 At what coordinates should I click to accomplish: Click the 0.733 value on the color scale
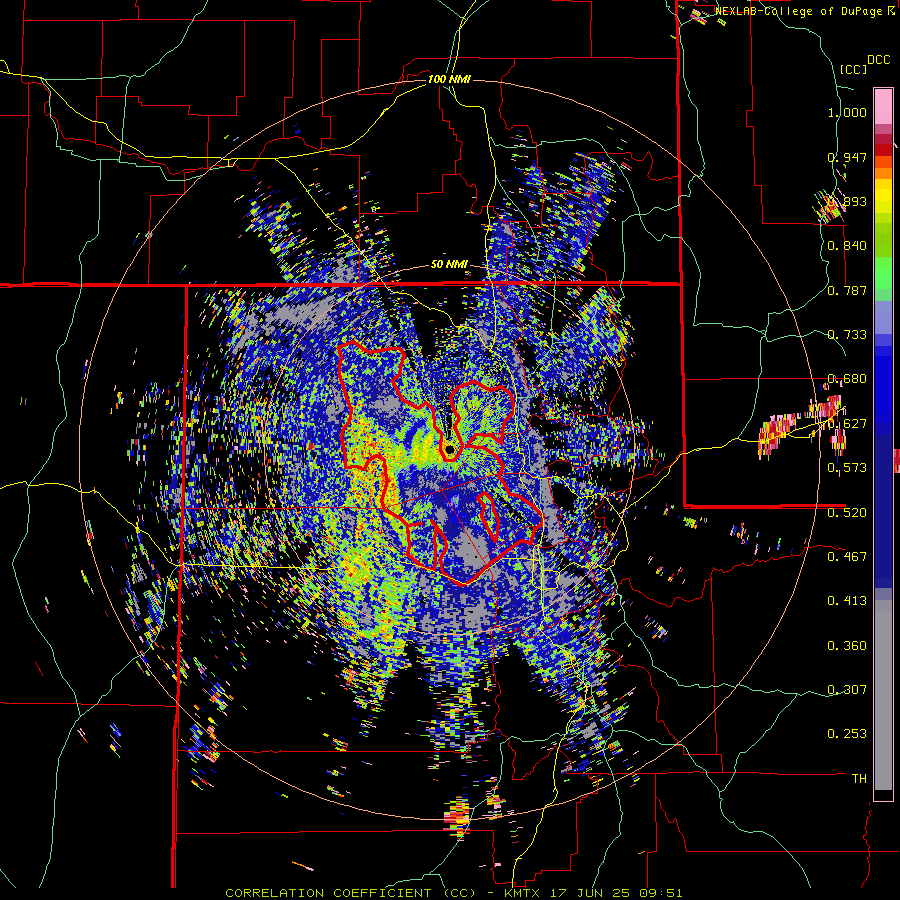click(847, 334)
